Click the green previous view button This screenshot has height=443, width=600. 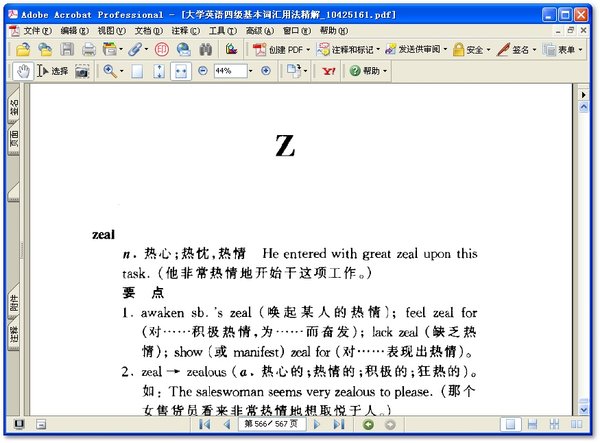[x=368, y=425]
